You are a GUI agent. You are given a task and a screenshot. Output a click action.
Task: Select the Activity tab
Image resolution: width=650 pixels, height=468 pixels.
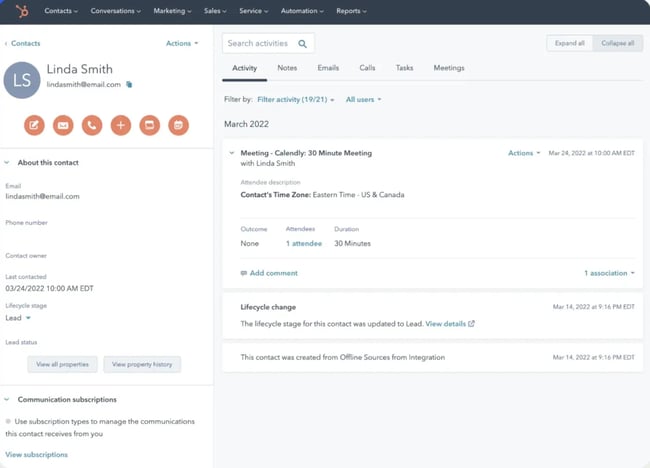pyautogui.click(x=245, y=68)
